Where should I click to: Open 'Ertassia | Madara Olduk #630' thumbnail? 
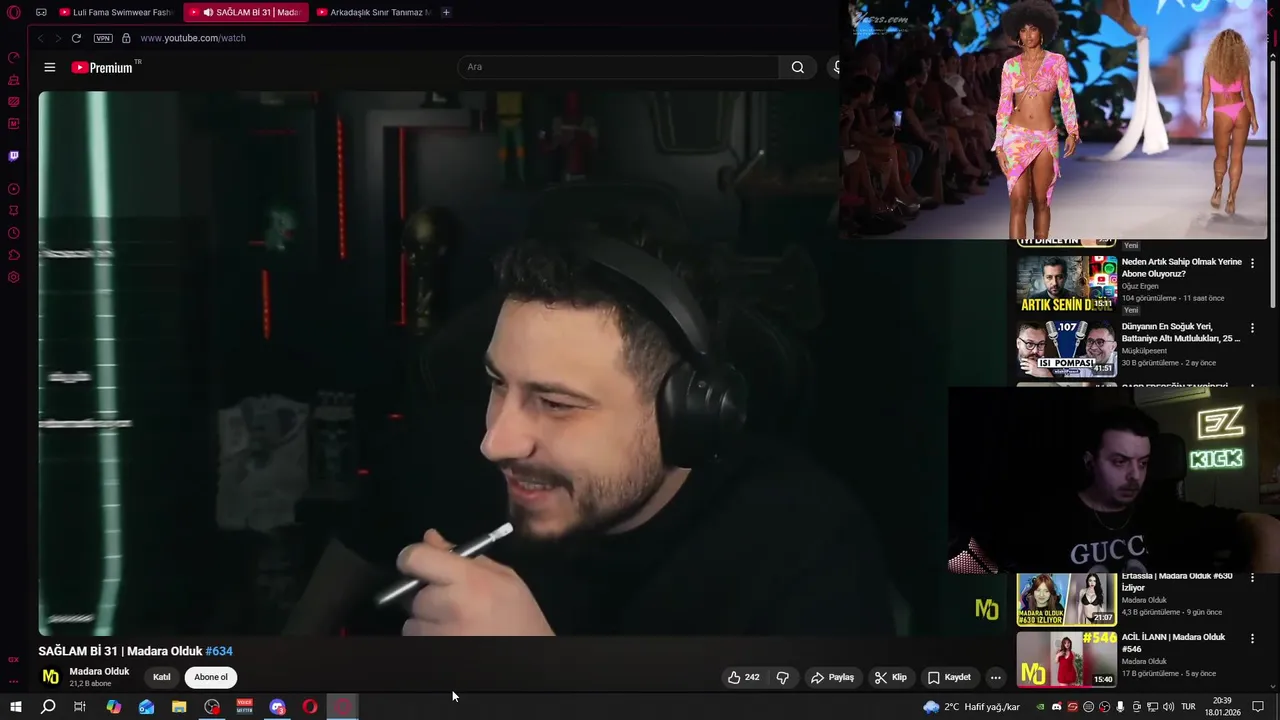[x=1066, y=598]
